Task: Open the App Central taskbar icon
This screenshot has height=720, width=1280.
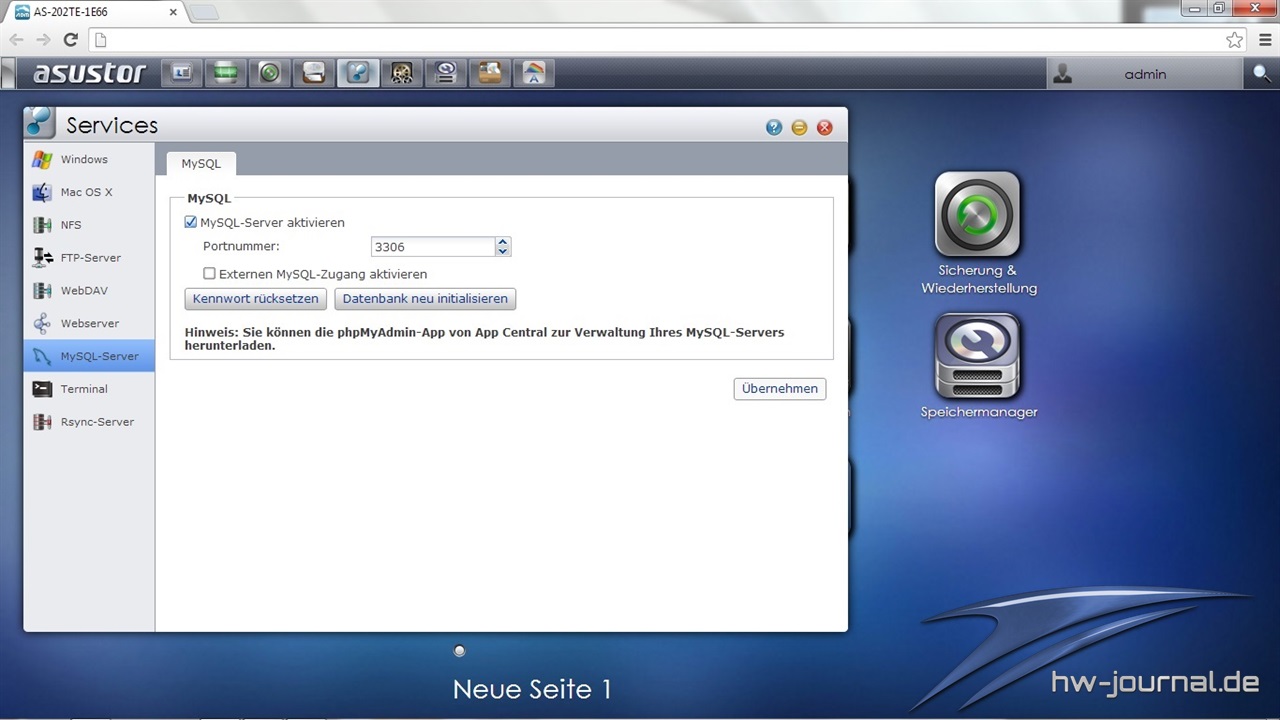Action: coord(534,73)
